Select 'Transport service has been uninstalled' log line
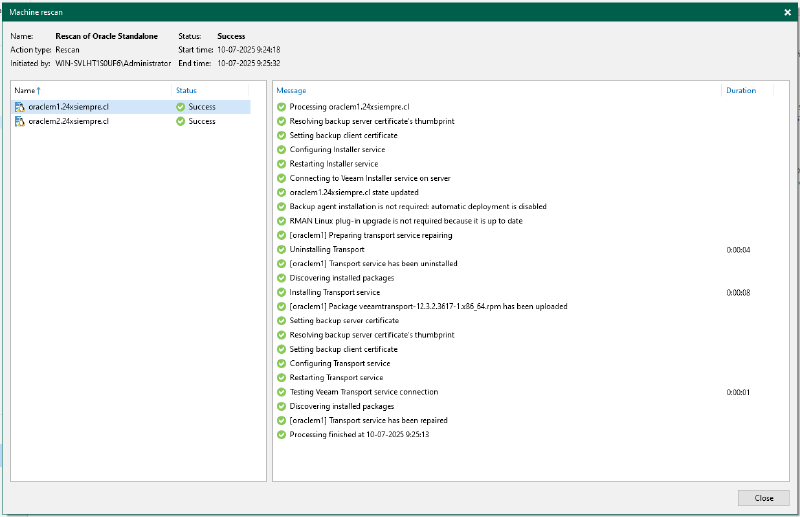Image resolution: width=800 pixels, height=517 pixels. [373, 264]
